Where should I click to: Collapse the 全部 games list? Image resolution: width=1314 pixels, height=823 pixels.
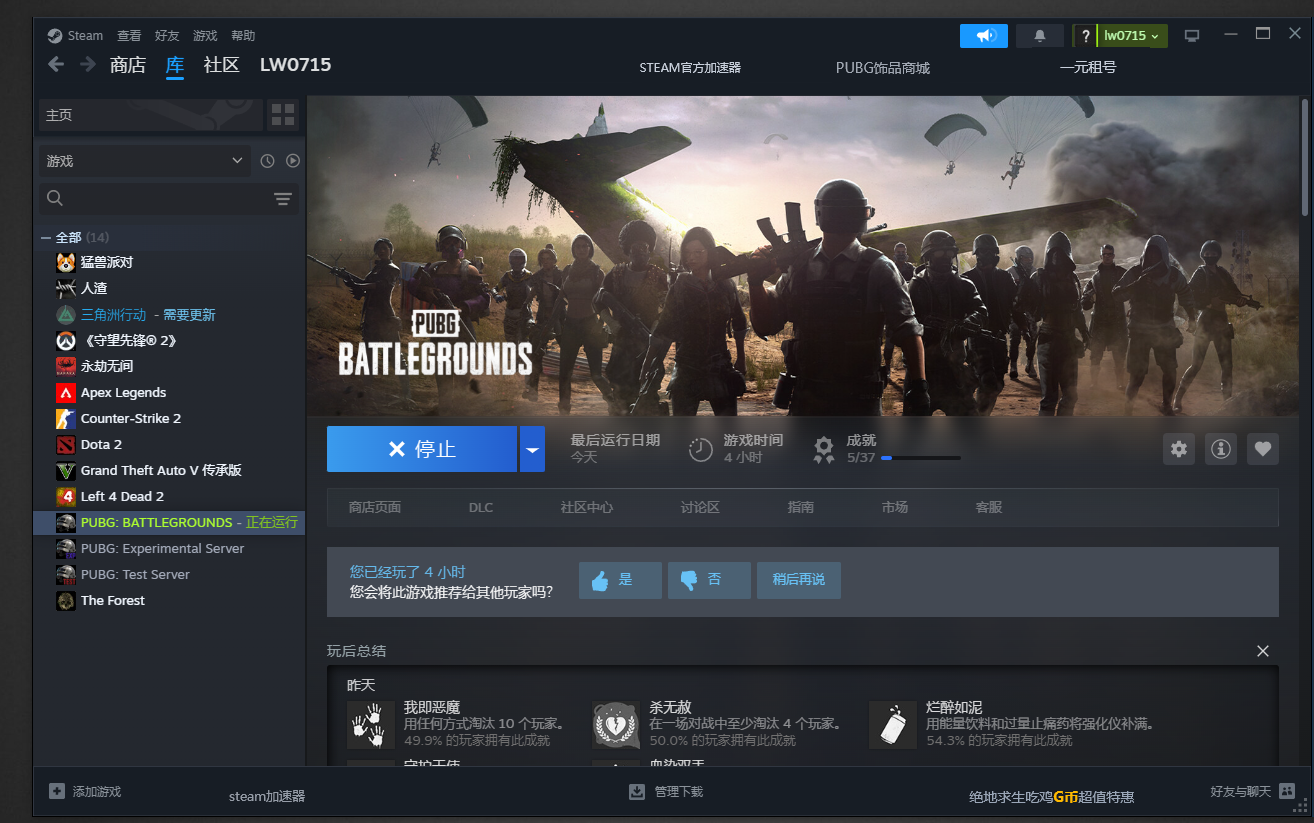click(46, 238)
